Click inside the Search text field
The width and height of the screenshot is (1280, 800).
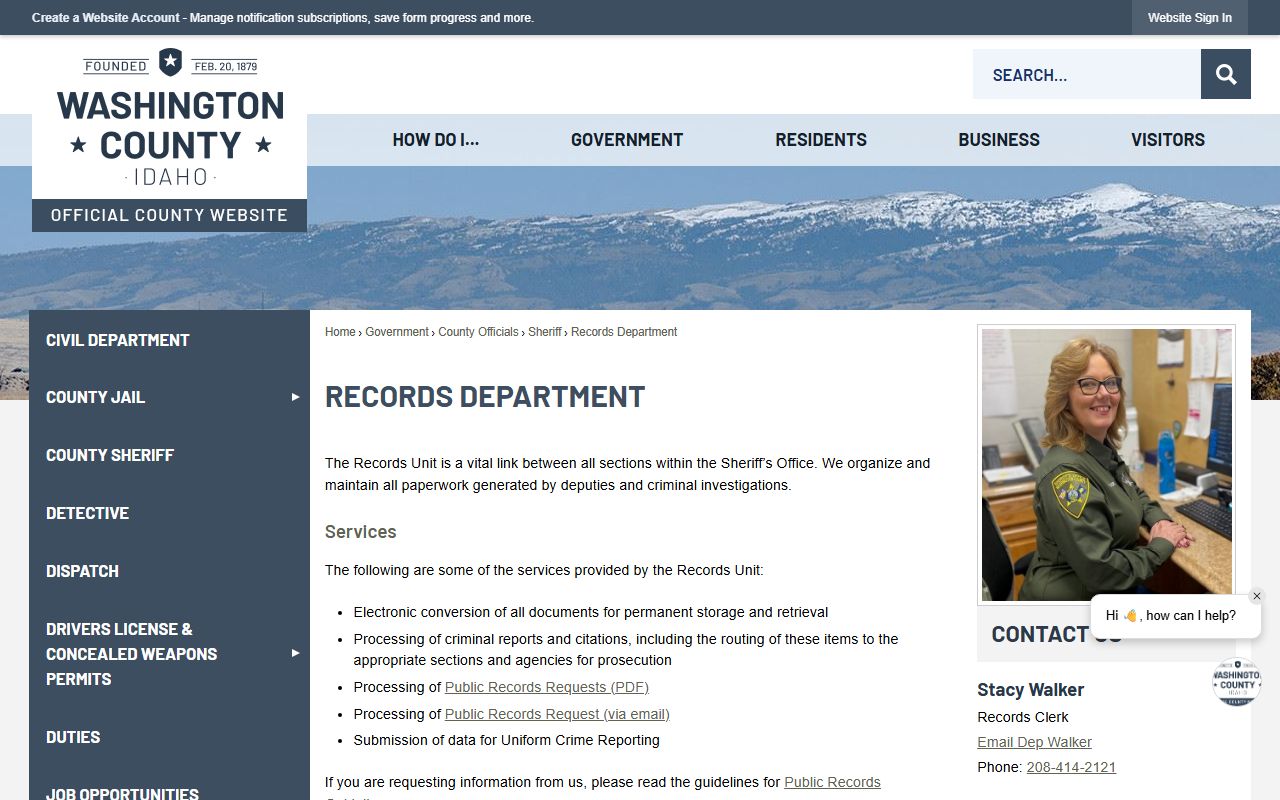point(1087,74)
